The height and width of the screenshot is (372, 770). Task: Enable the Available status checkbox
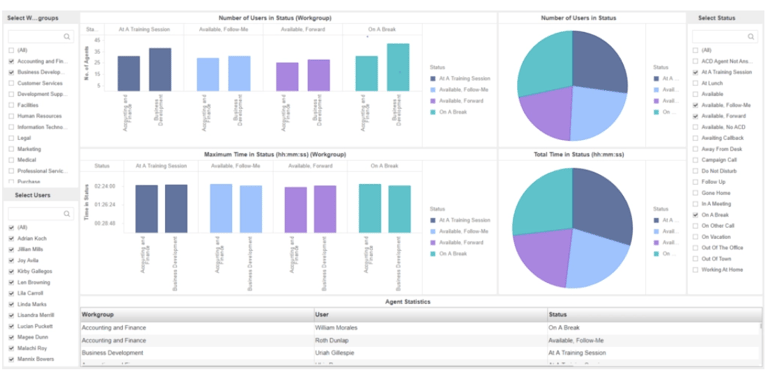point(695,94)
